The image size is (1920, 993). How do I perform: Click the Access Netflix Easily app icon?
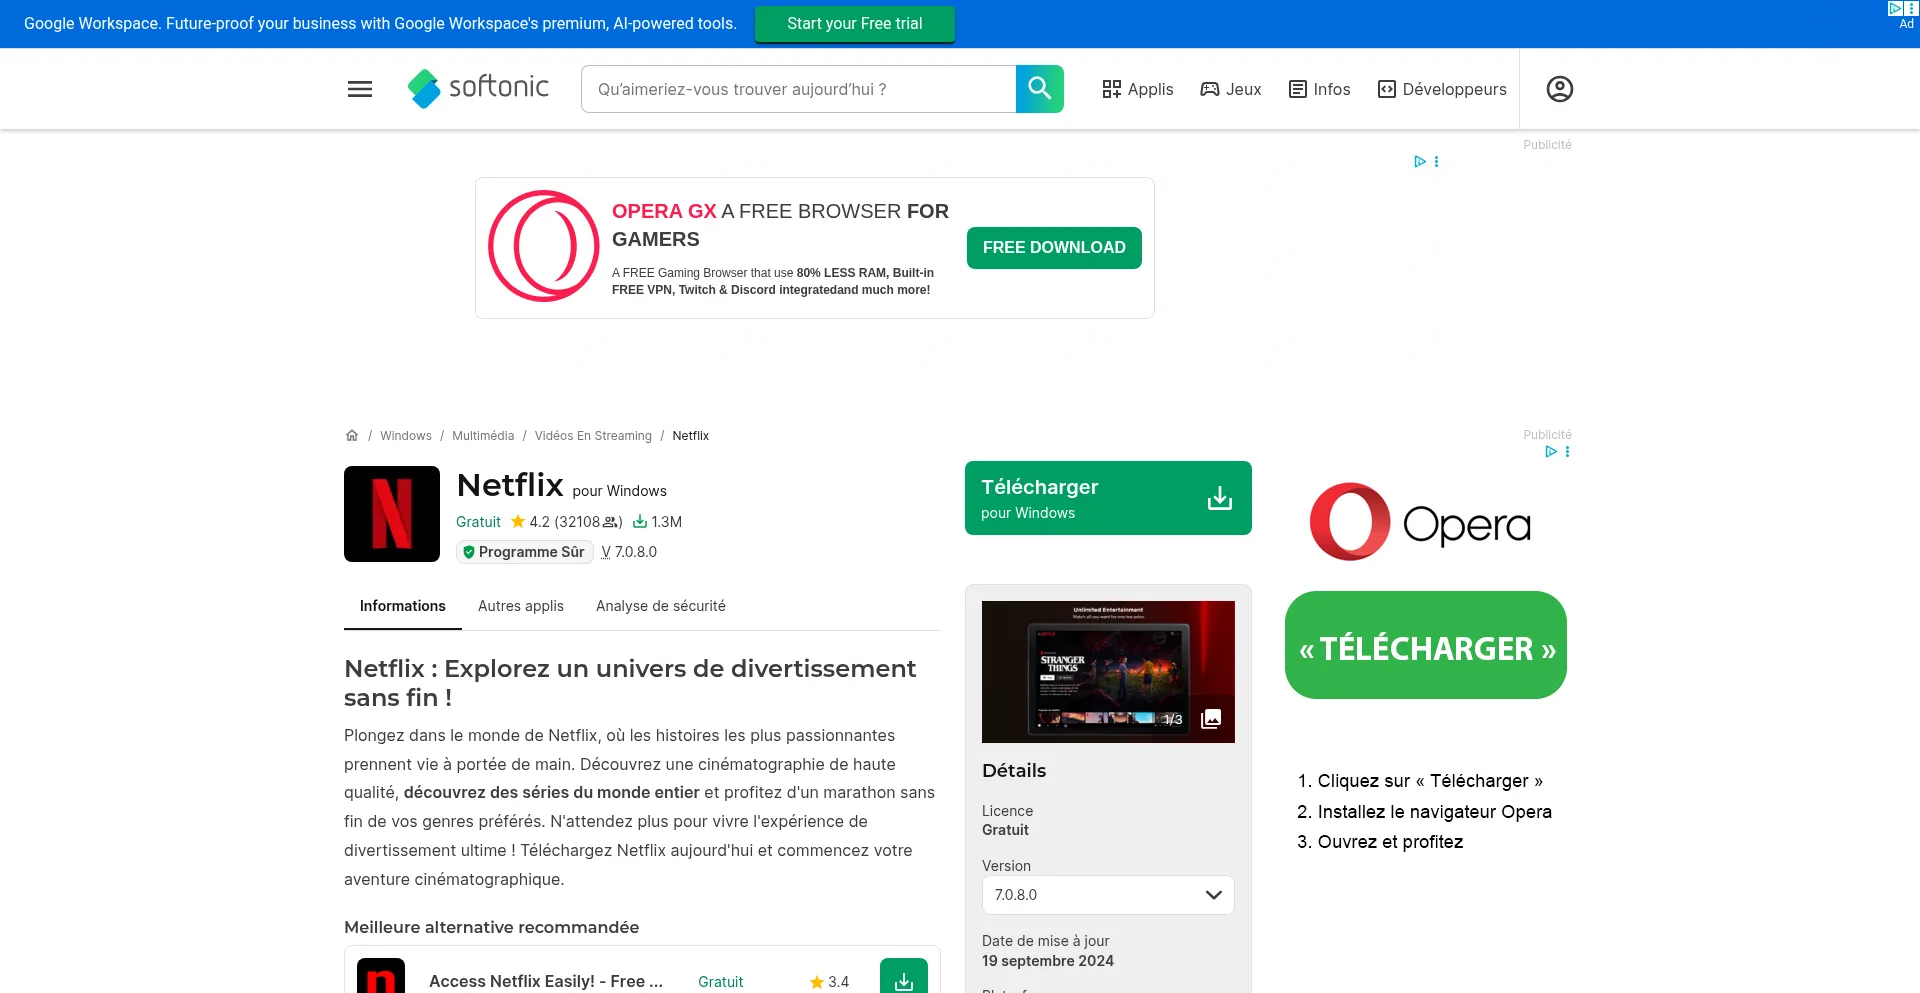(x=381, y=977)
